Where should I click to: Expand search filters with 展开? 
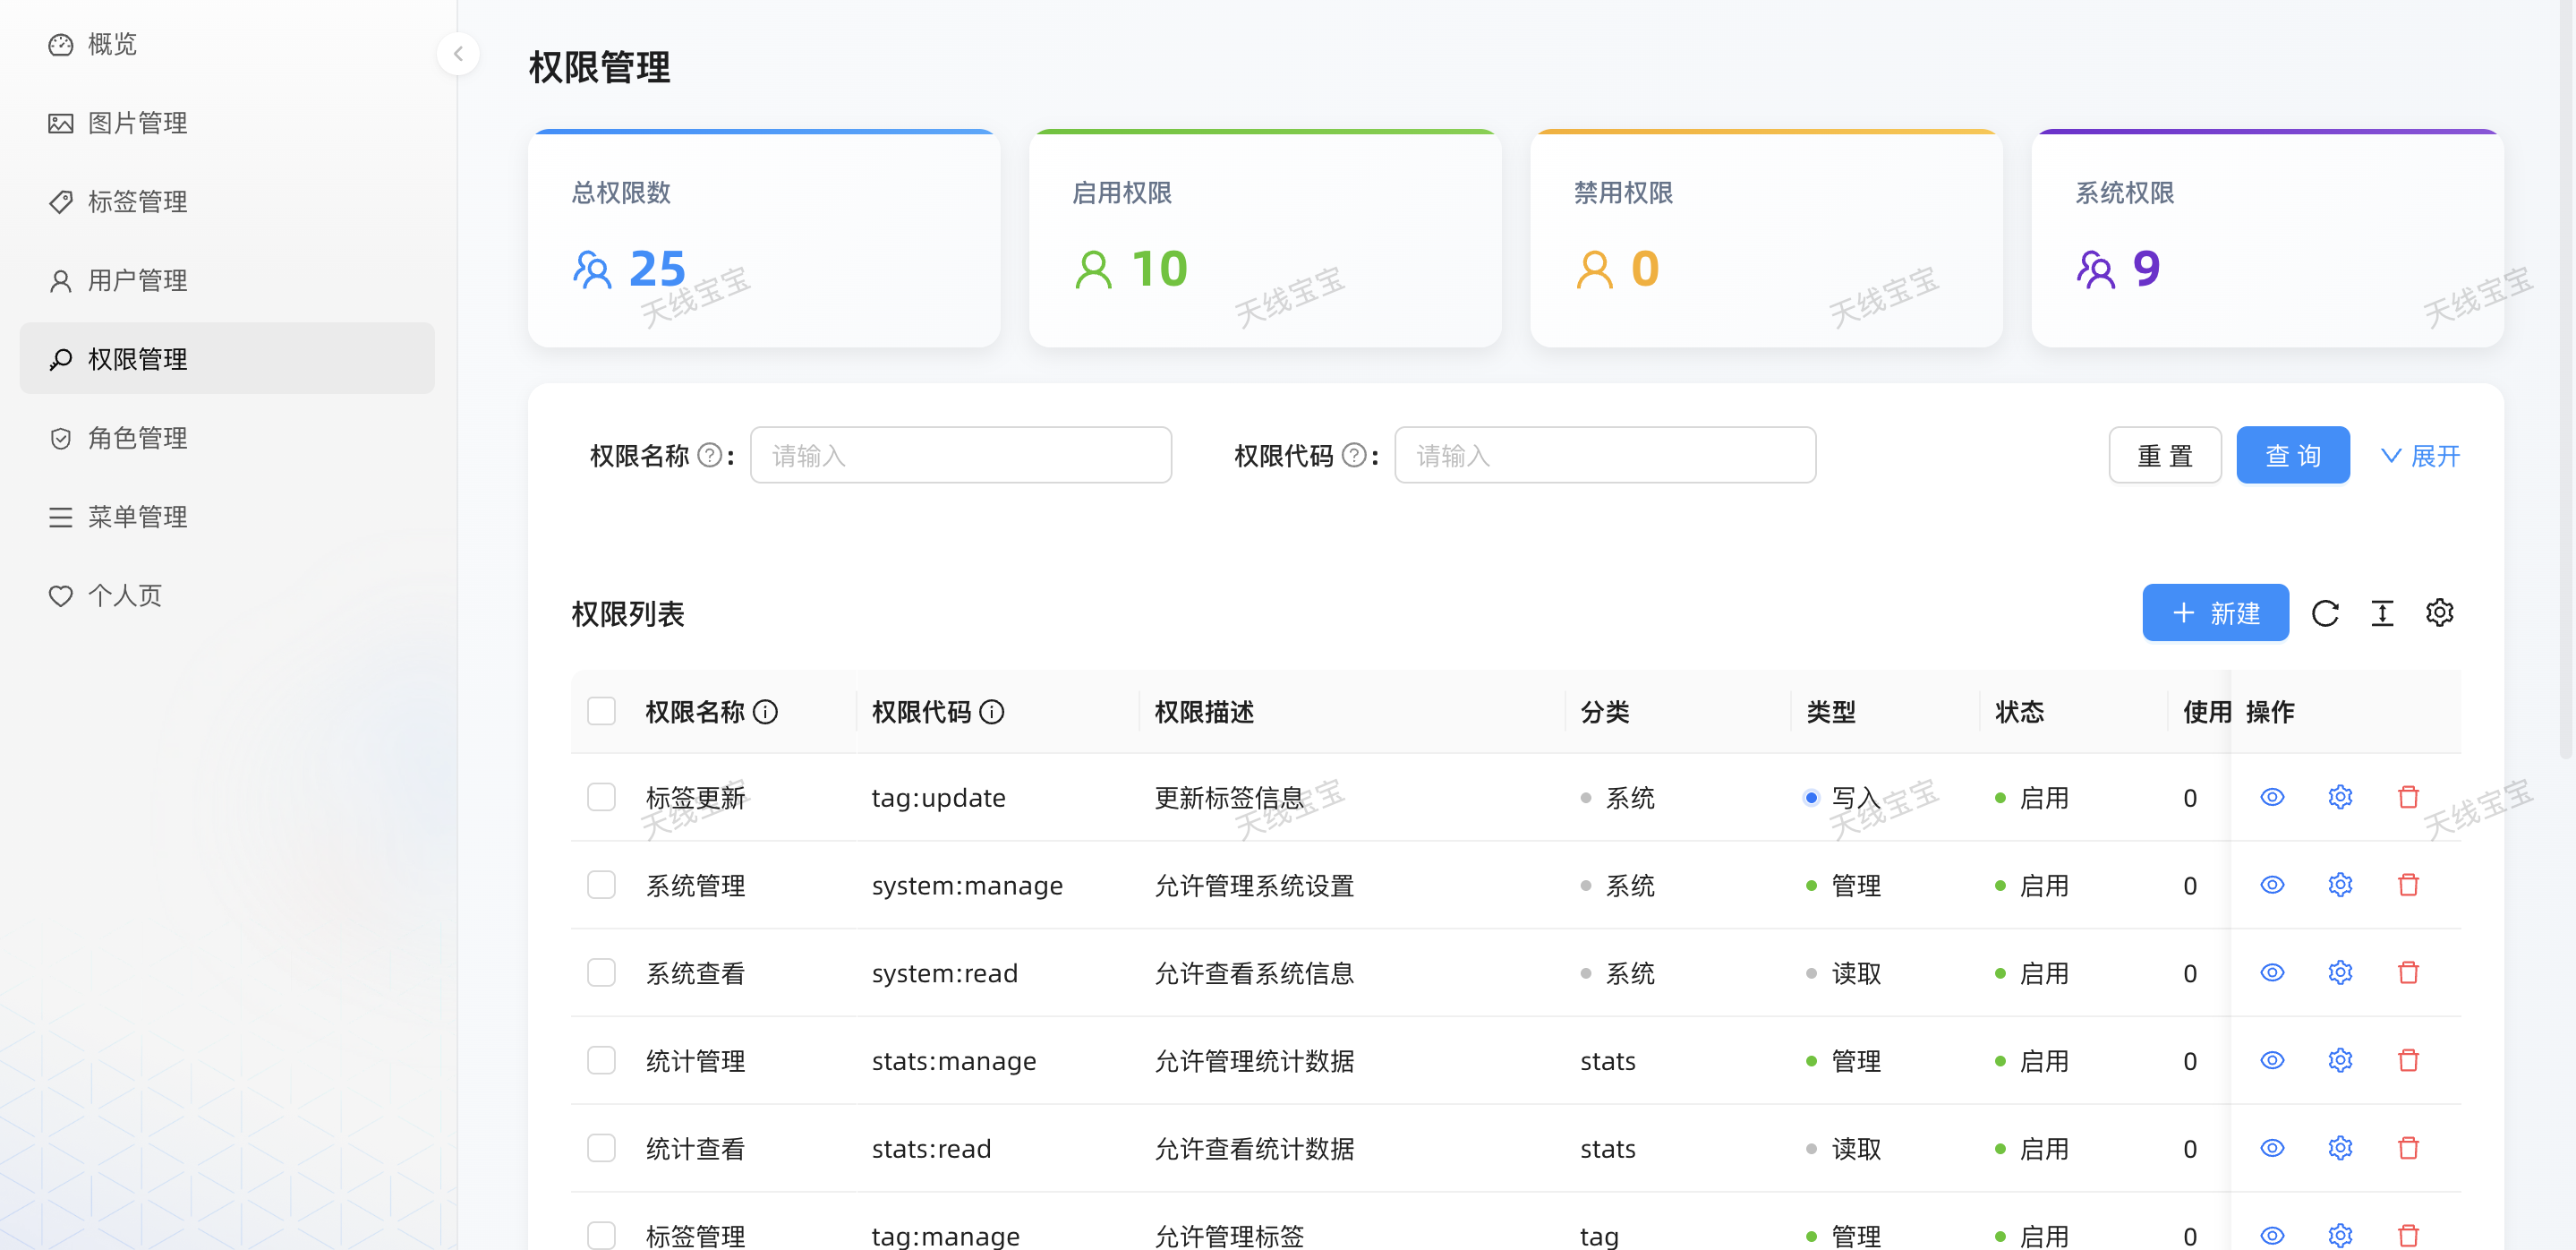point(2420,456)
